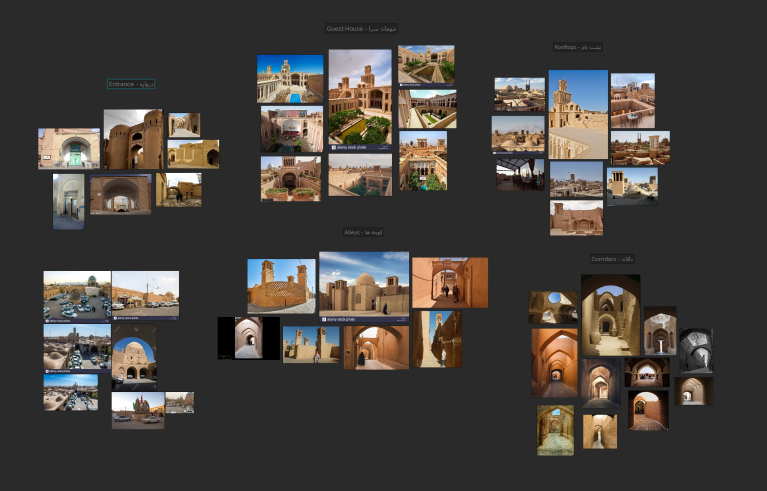Click the black-background archway image
The image size is (767, 491).
pos(248,338)
